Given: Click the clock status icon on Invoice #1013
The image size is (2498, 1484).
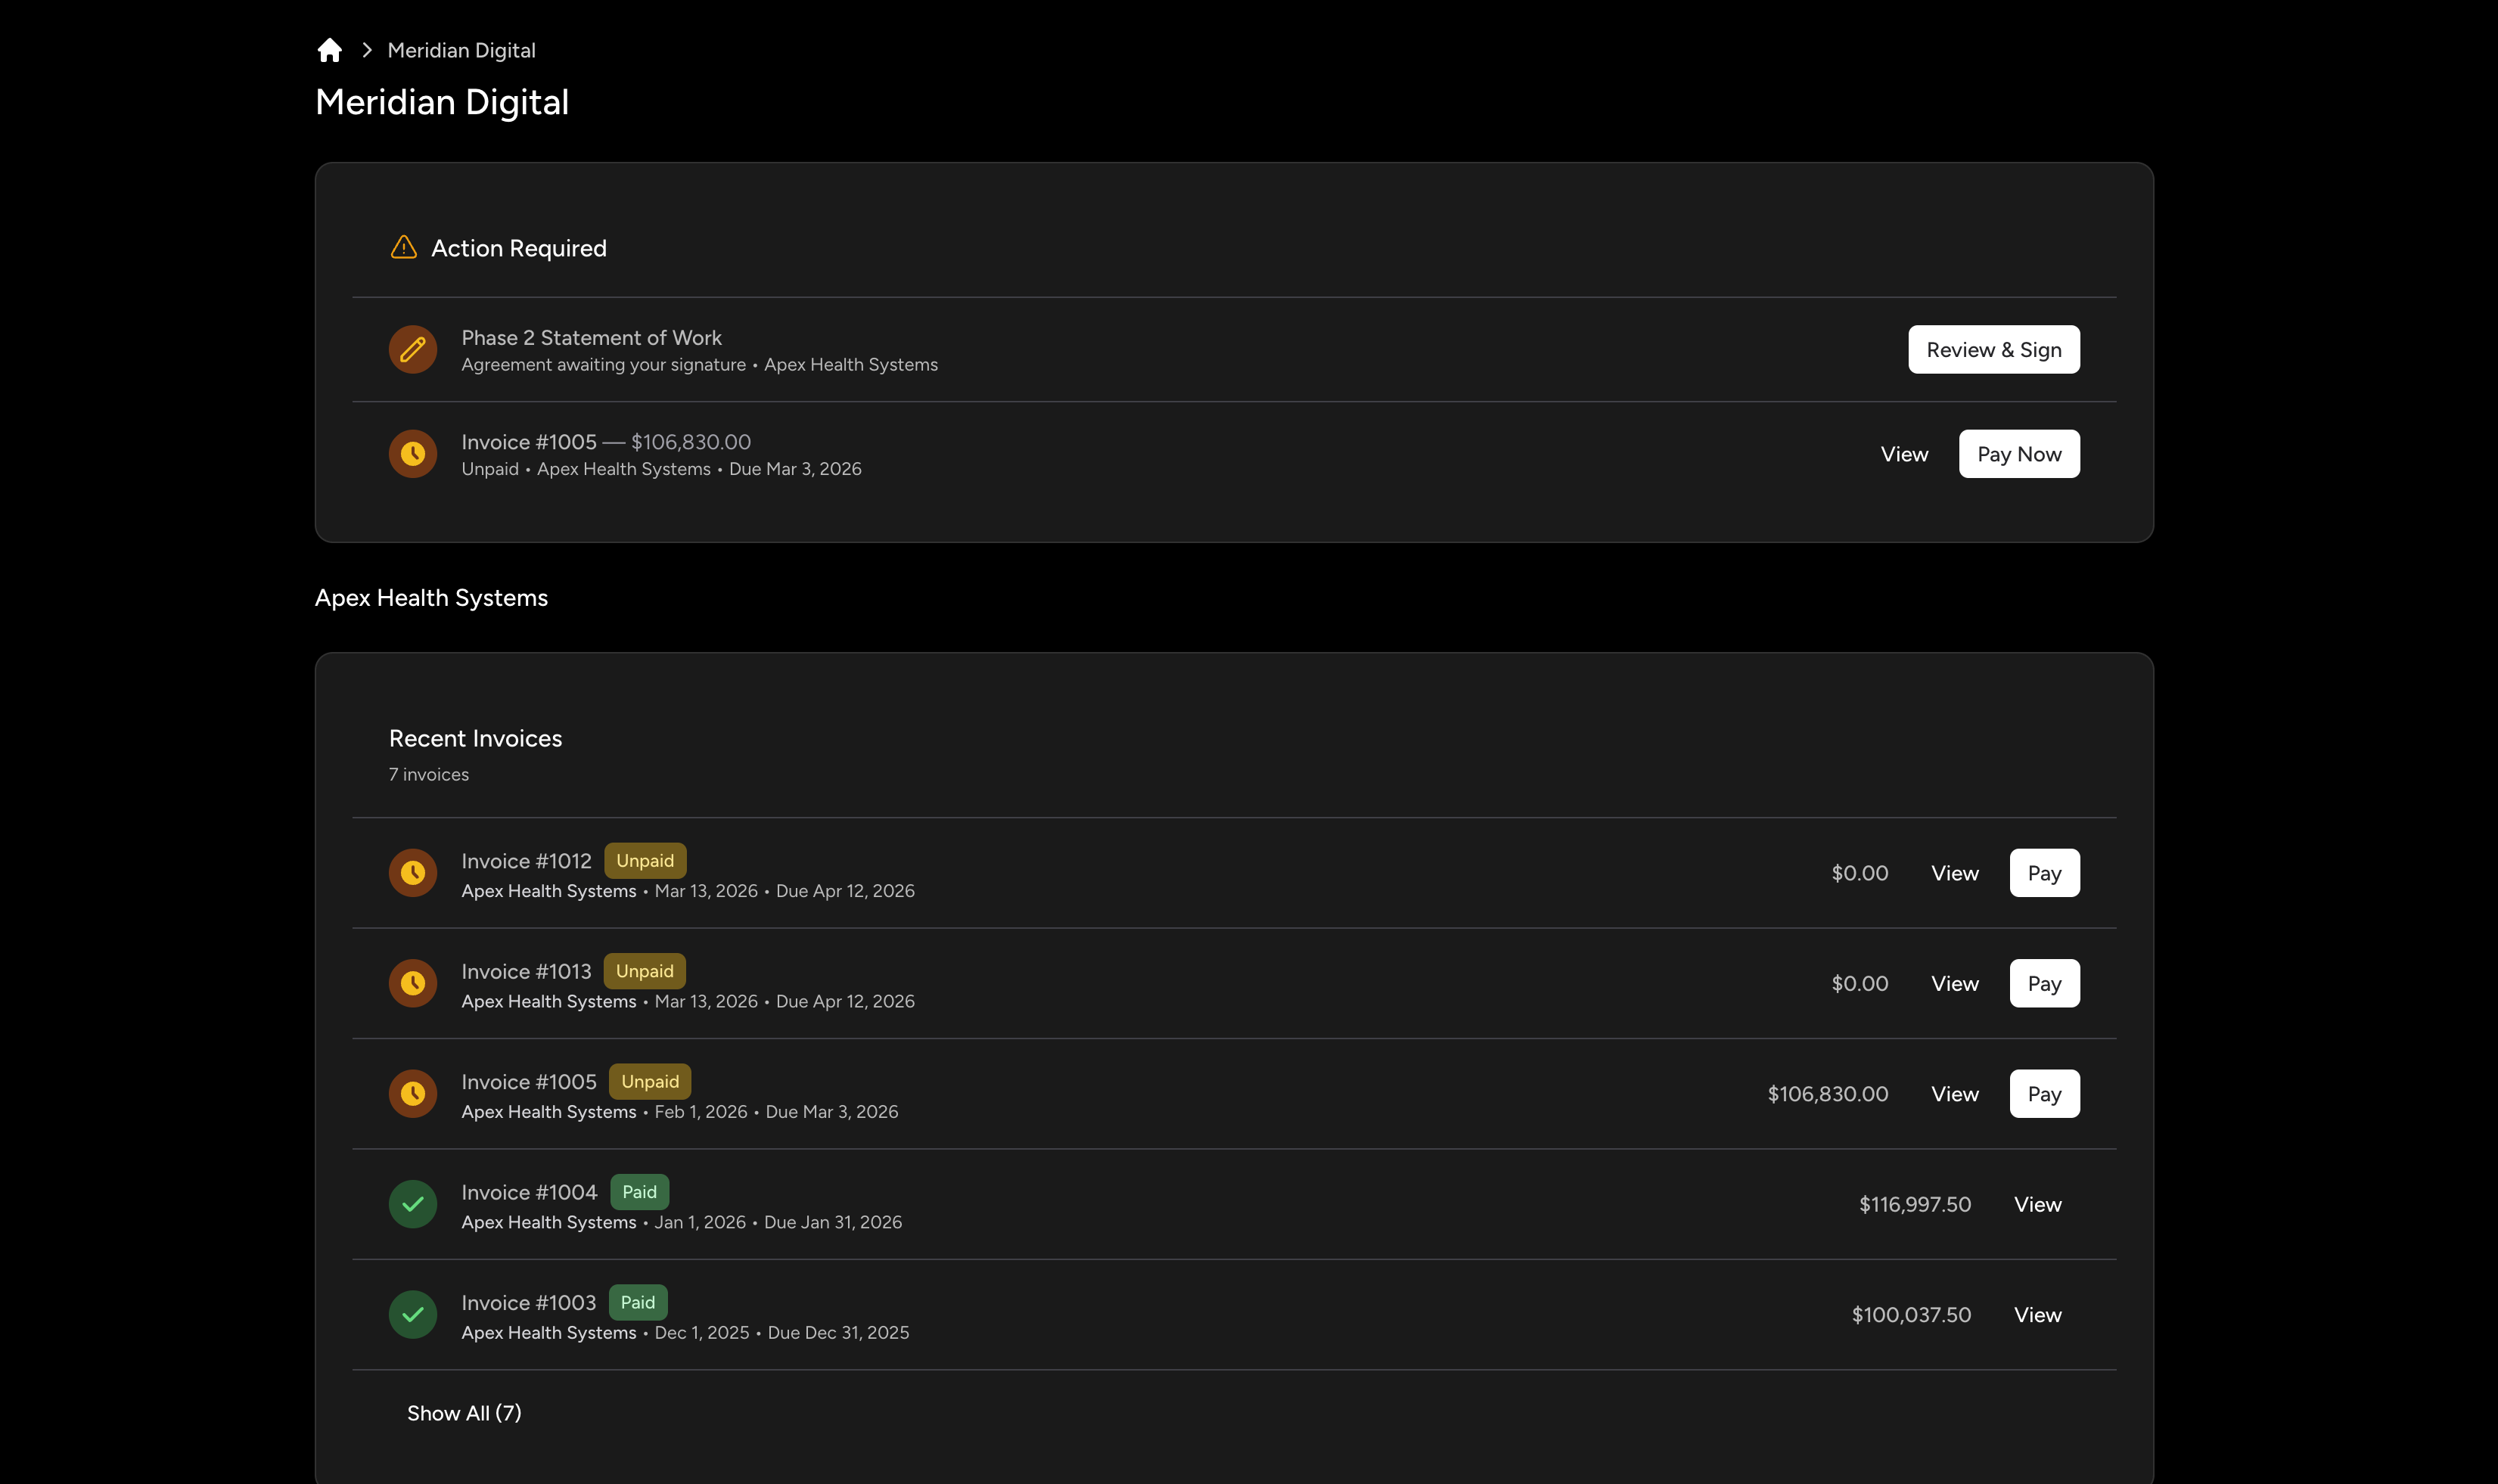Looking at the screenshot, I should (x=412, y=983).
